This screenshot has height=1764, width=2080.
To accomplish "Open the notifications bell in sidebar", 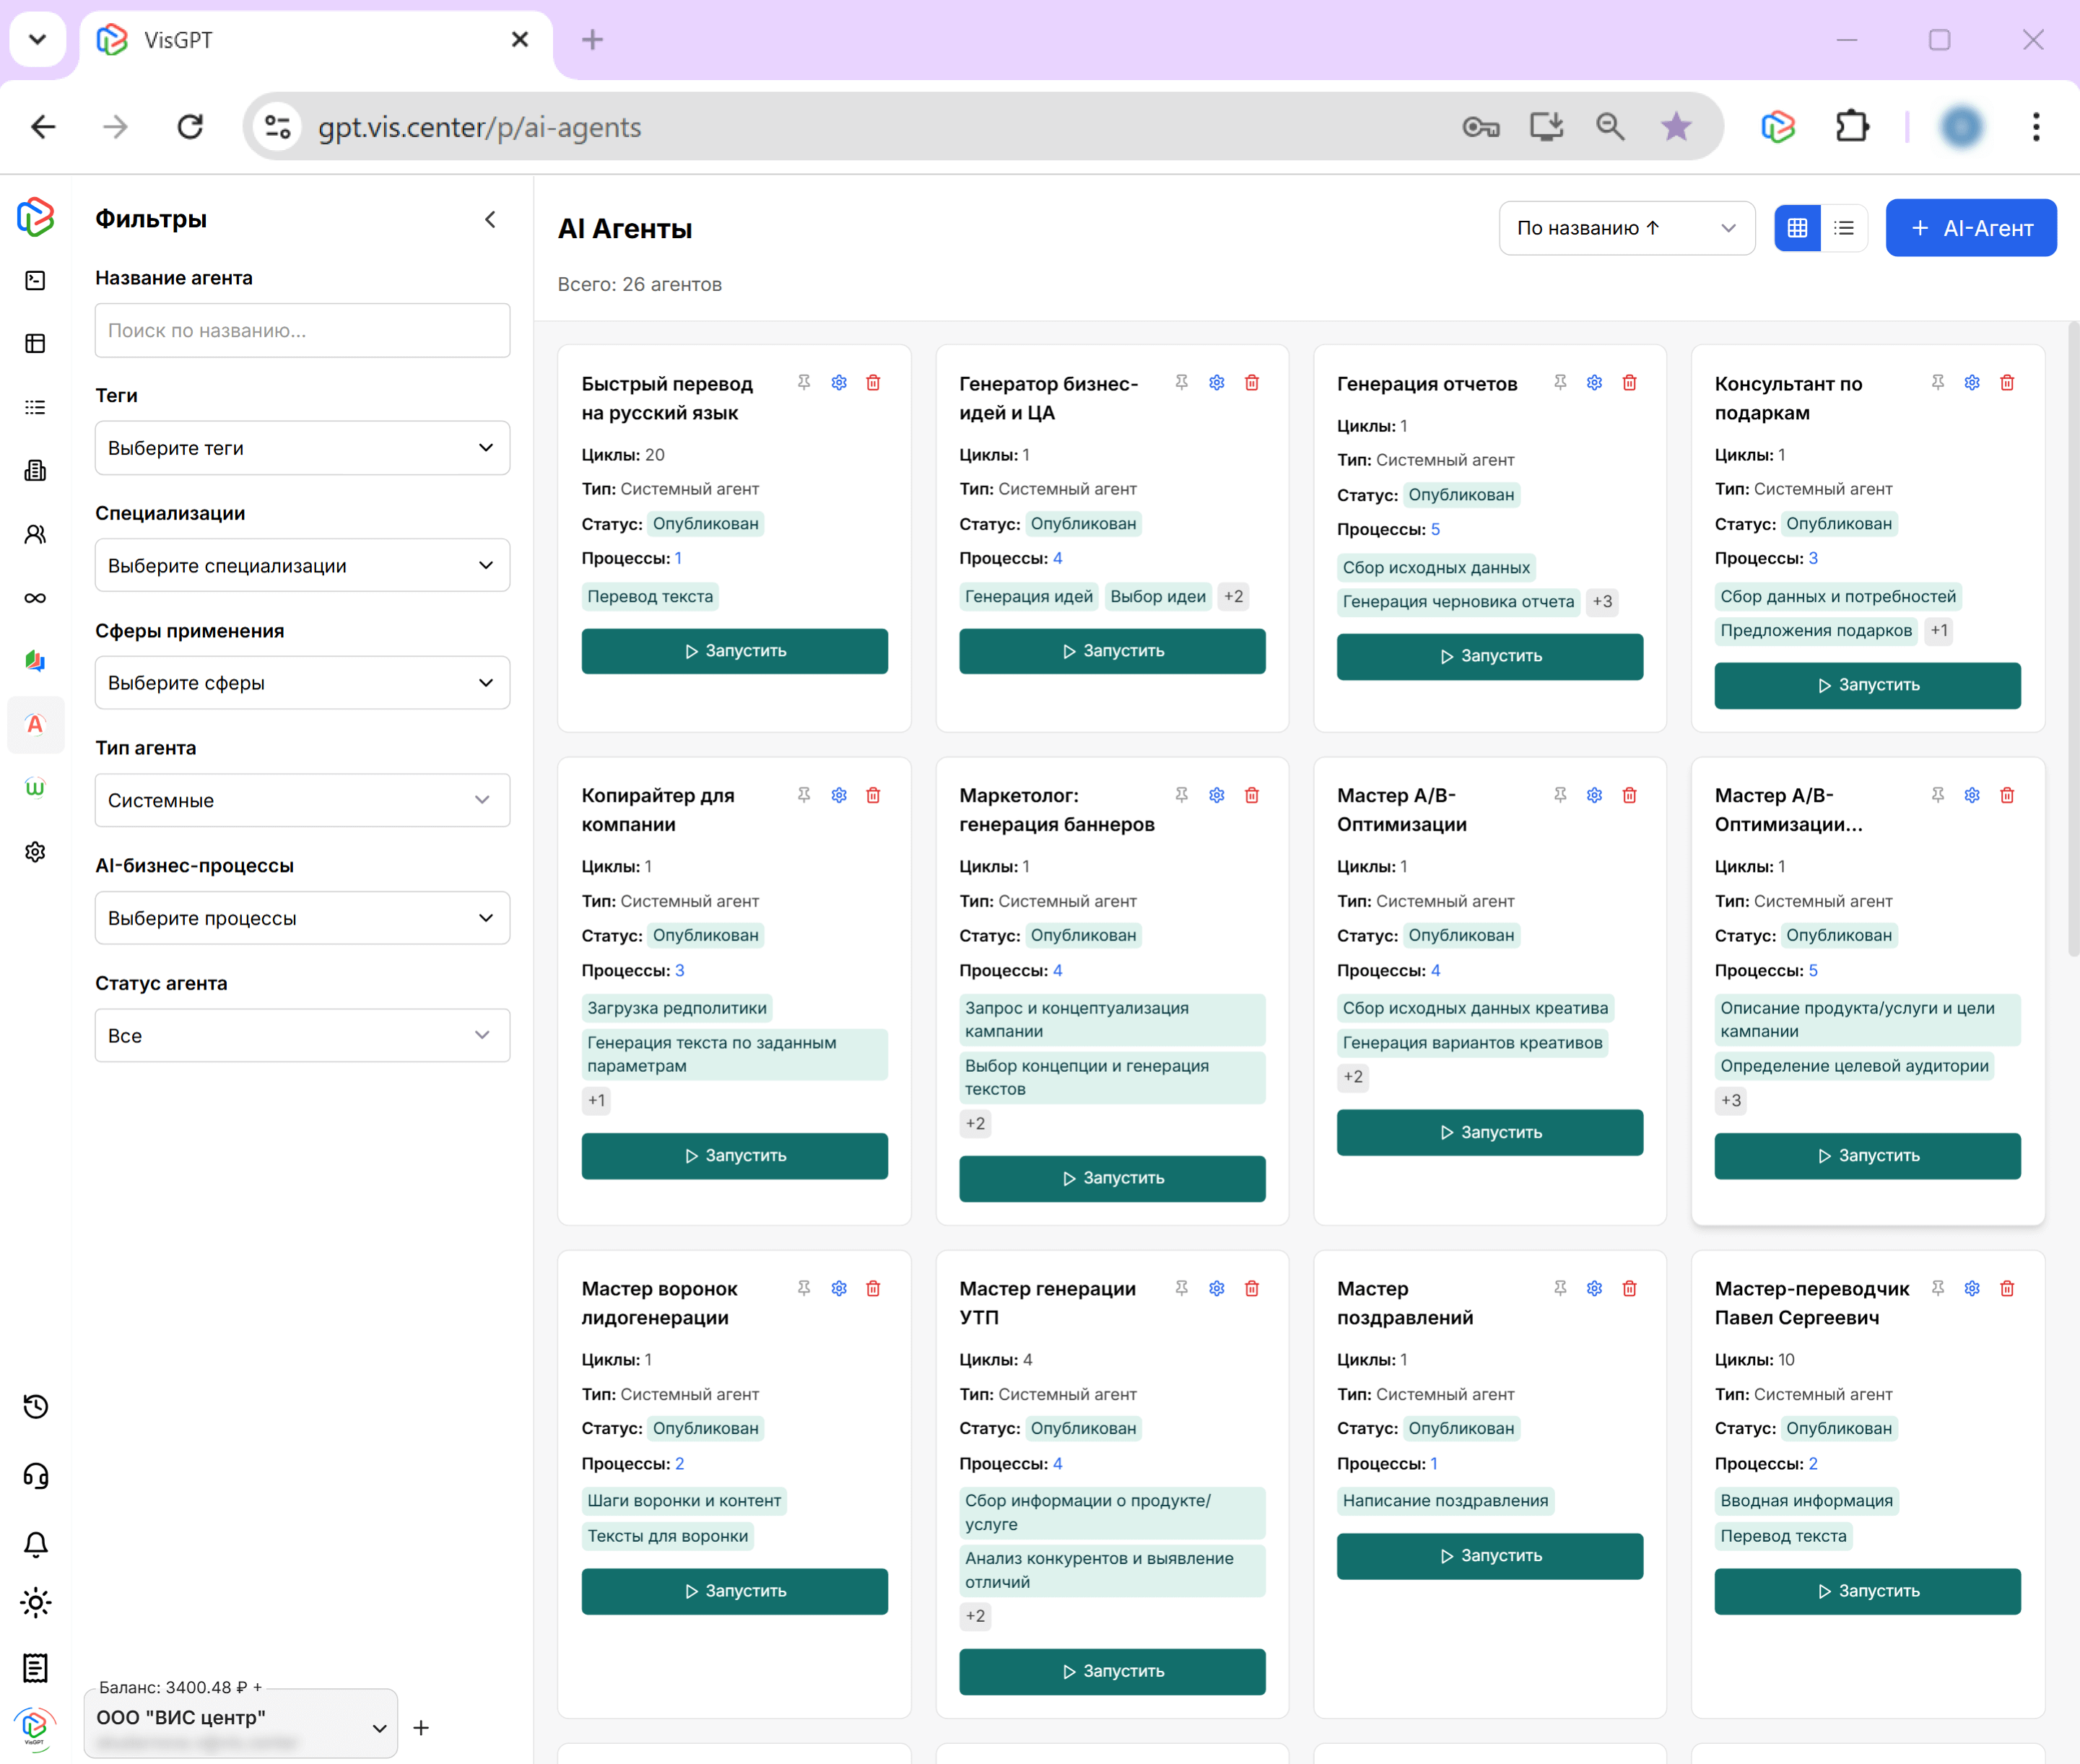I will coord(36,1544).
